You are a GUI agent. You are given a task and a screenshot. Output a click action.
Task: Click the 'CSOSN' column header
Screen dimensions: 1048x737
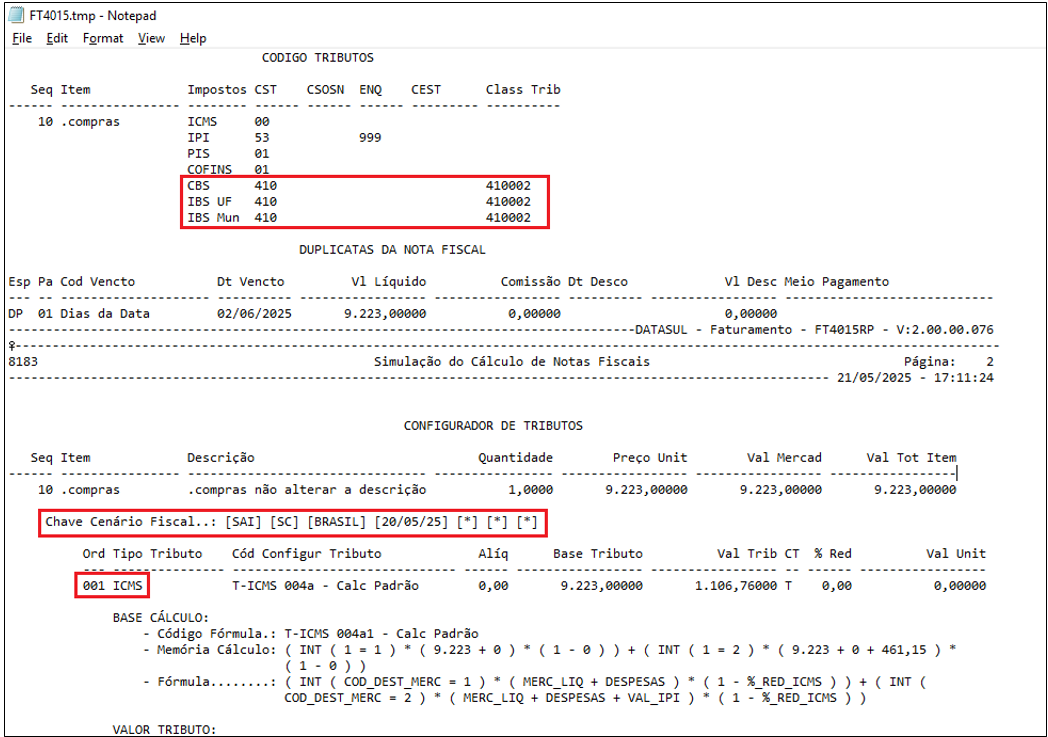(x=325, y=90)
